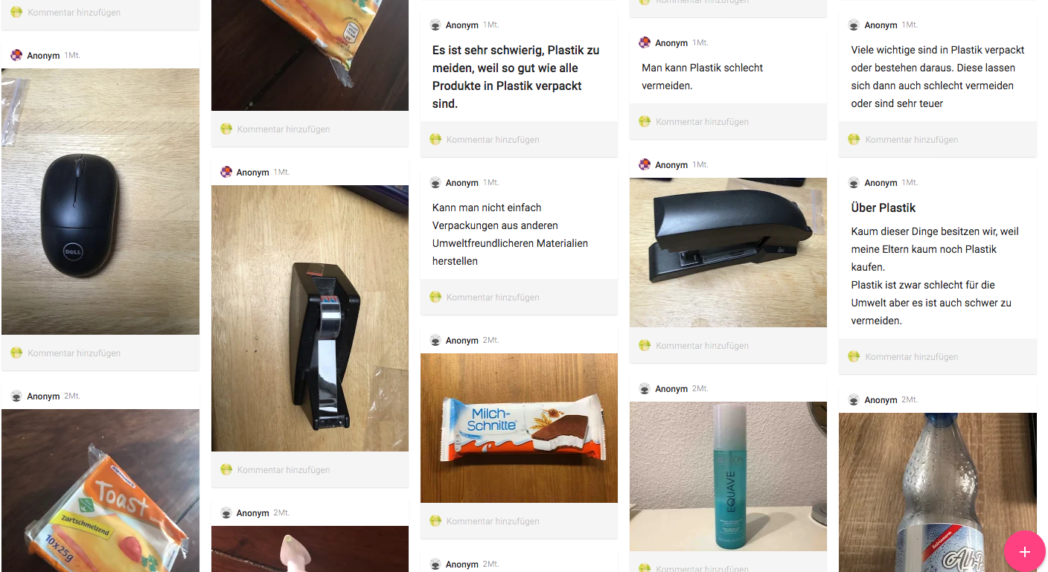Open the Equave spray bottle photo
1048x572 pixels.
pos(728,476)
